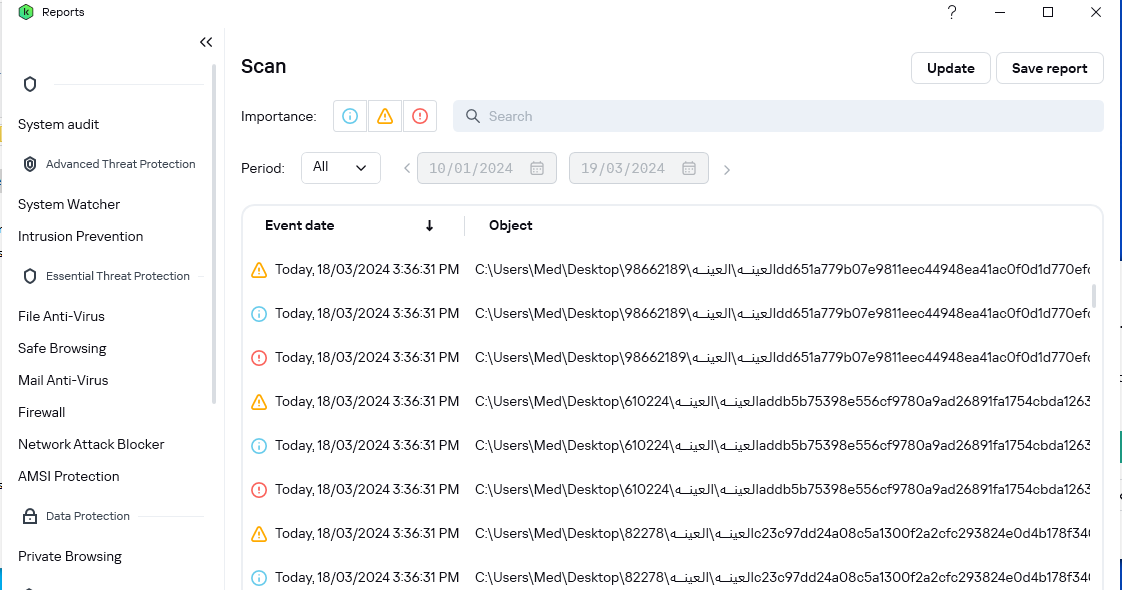Go to the next period with right arrow
1122x590 pixels.
[726, 169]
